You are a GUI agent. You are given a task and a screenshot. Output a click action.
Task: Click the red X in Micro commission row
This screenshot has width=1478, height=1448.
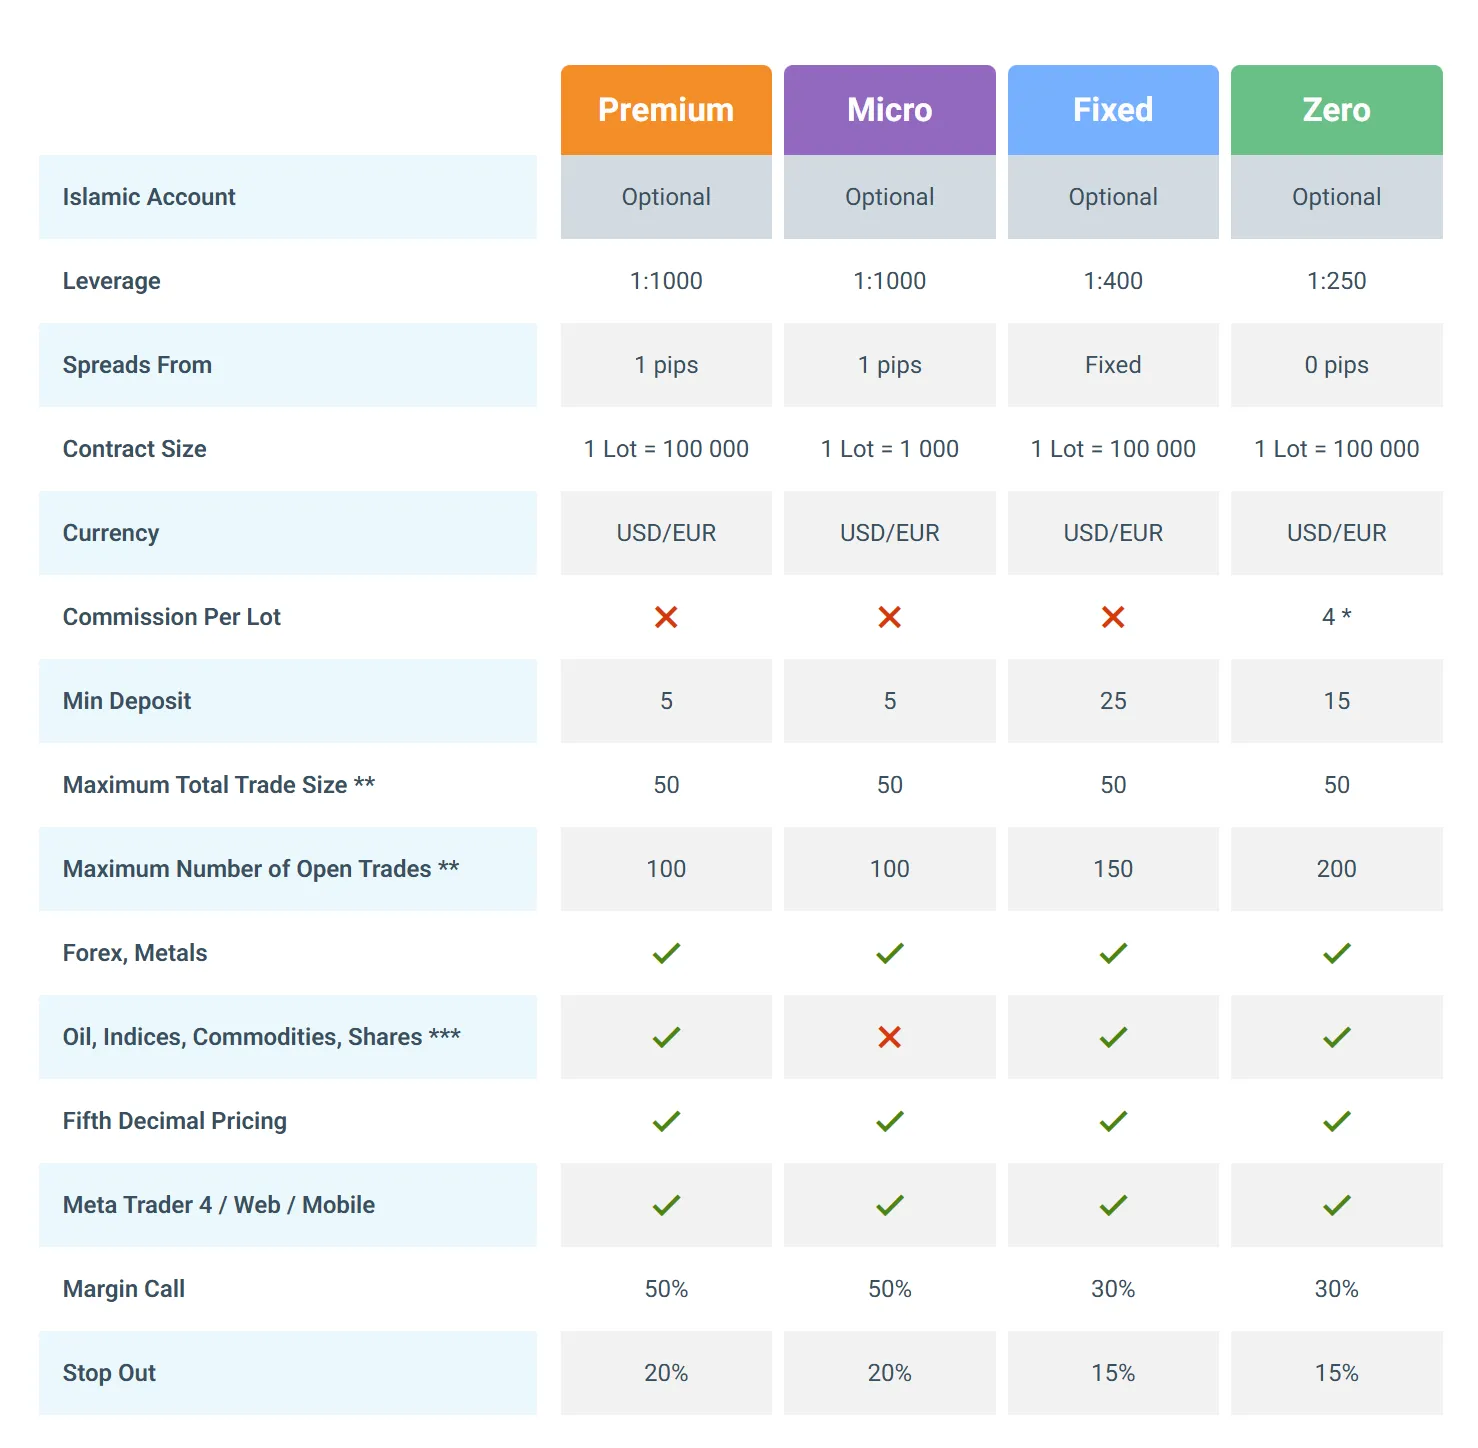coord(889,617)
